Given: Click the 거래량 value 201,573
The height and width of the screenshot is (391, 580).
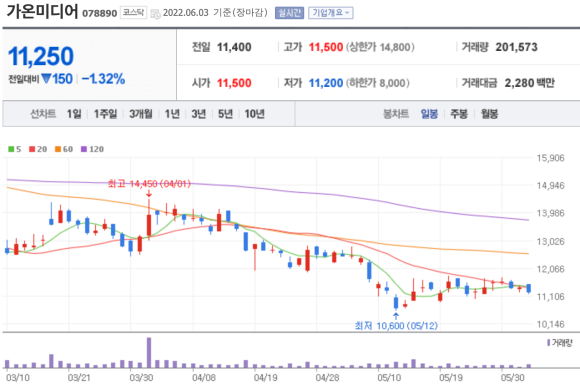Looking at the screenshot, I should click(516, 47).
